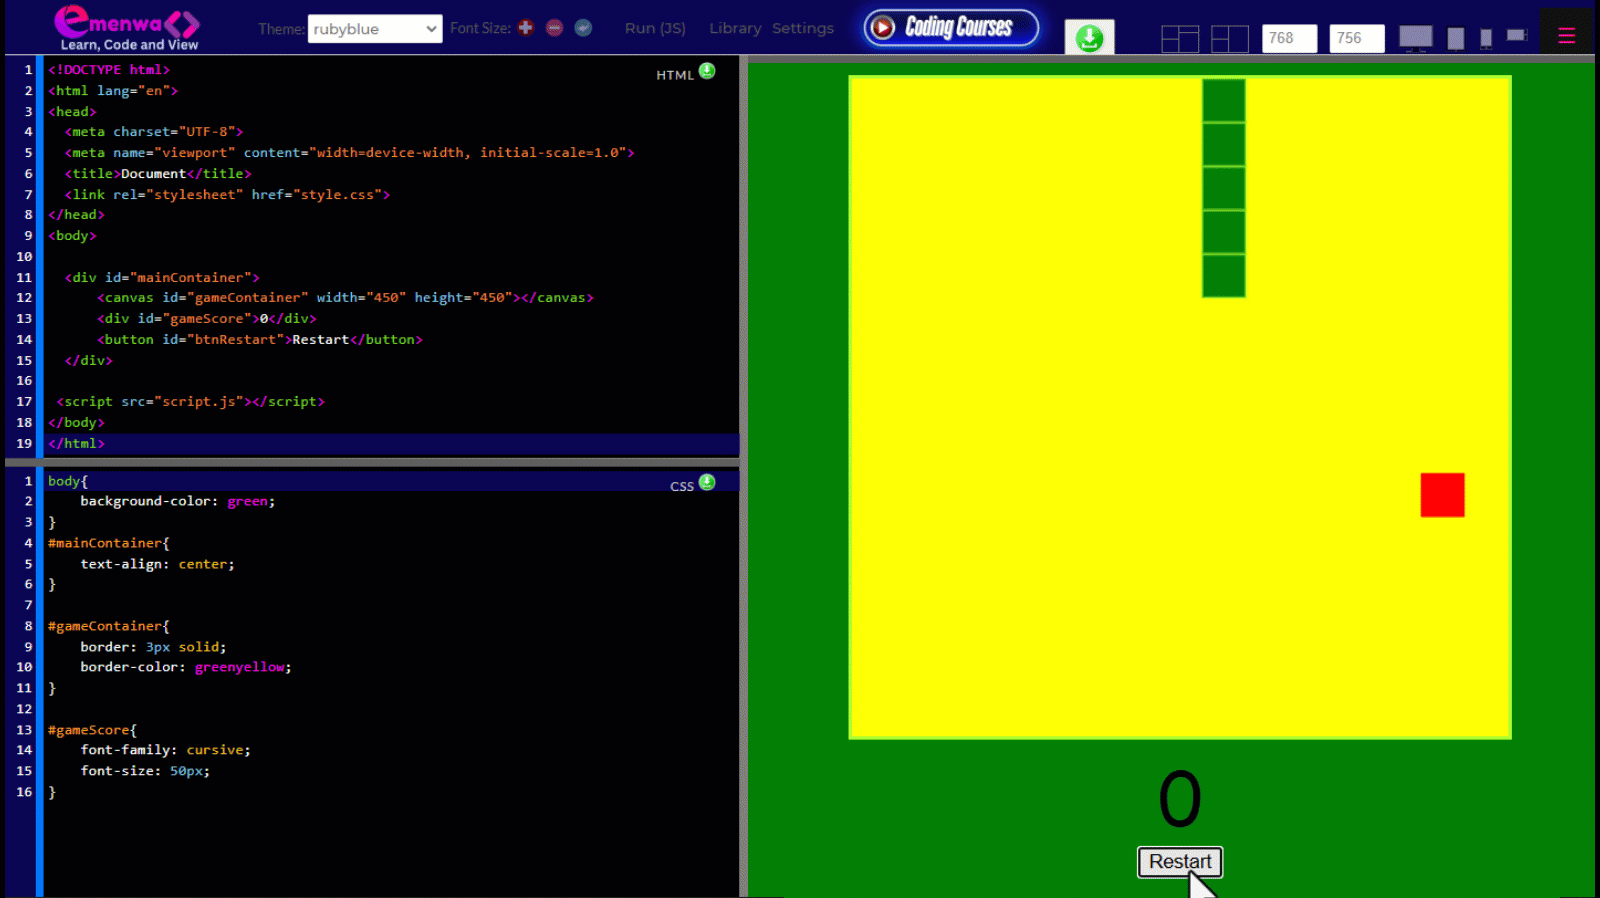Click Run (JS) menu item

[655, 28]
